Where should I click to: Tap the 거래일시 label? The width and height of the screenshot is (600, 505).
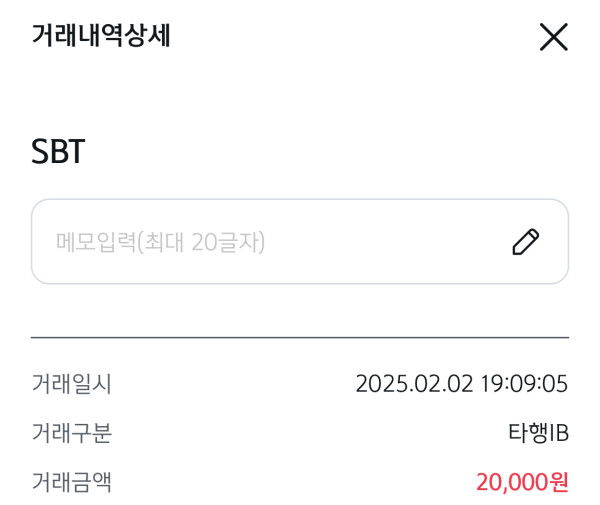(71, 384)
